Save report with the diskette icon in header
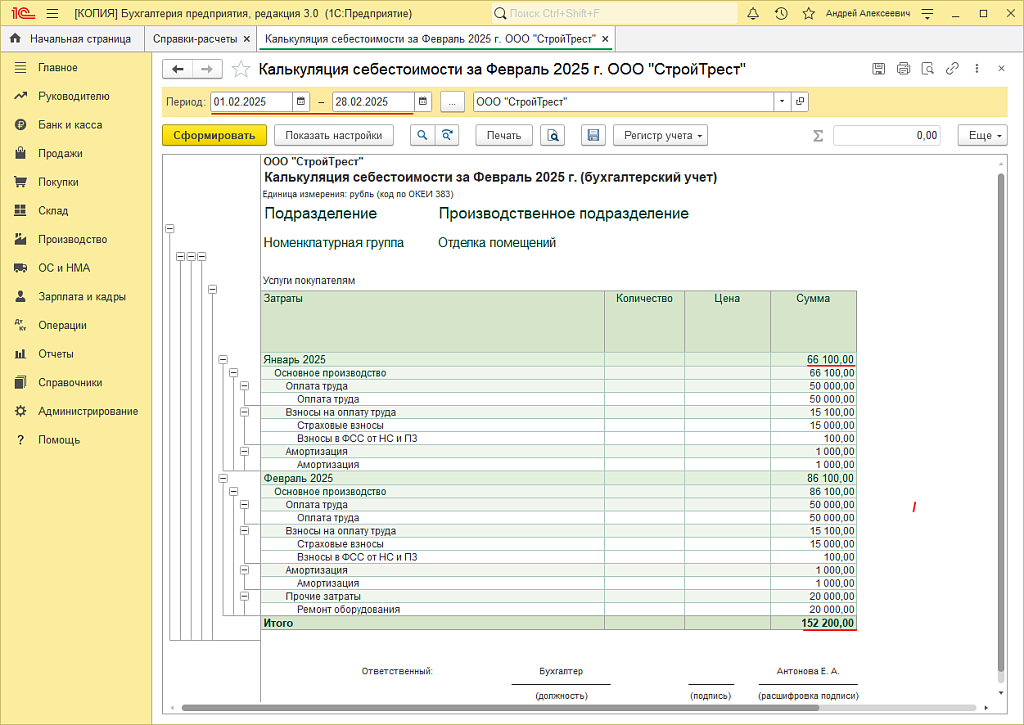This screenshot has height=725, width=1024. pos(879,69)
